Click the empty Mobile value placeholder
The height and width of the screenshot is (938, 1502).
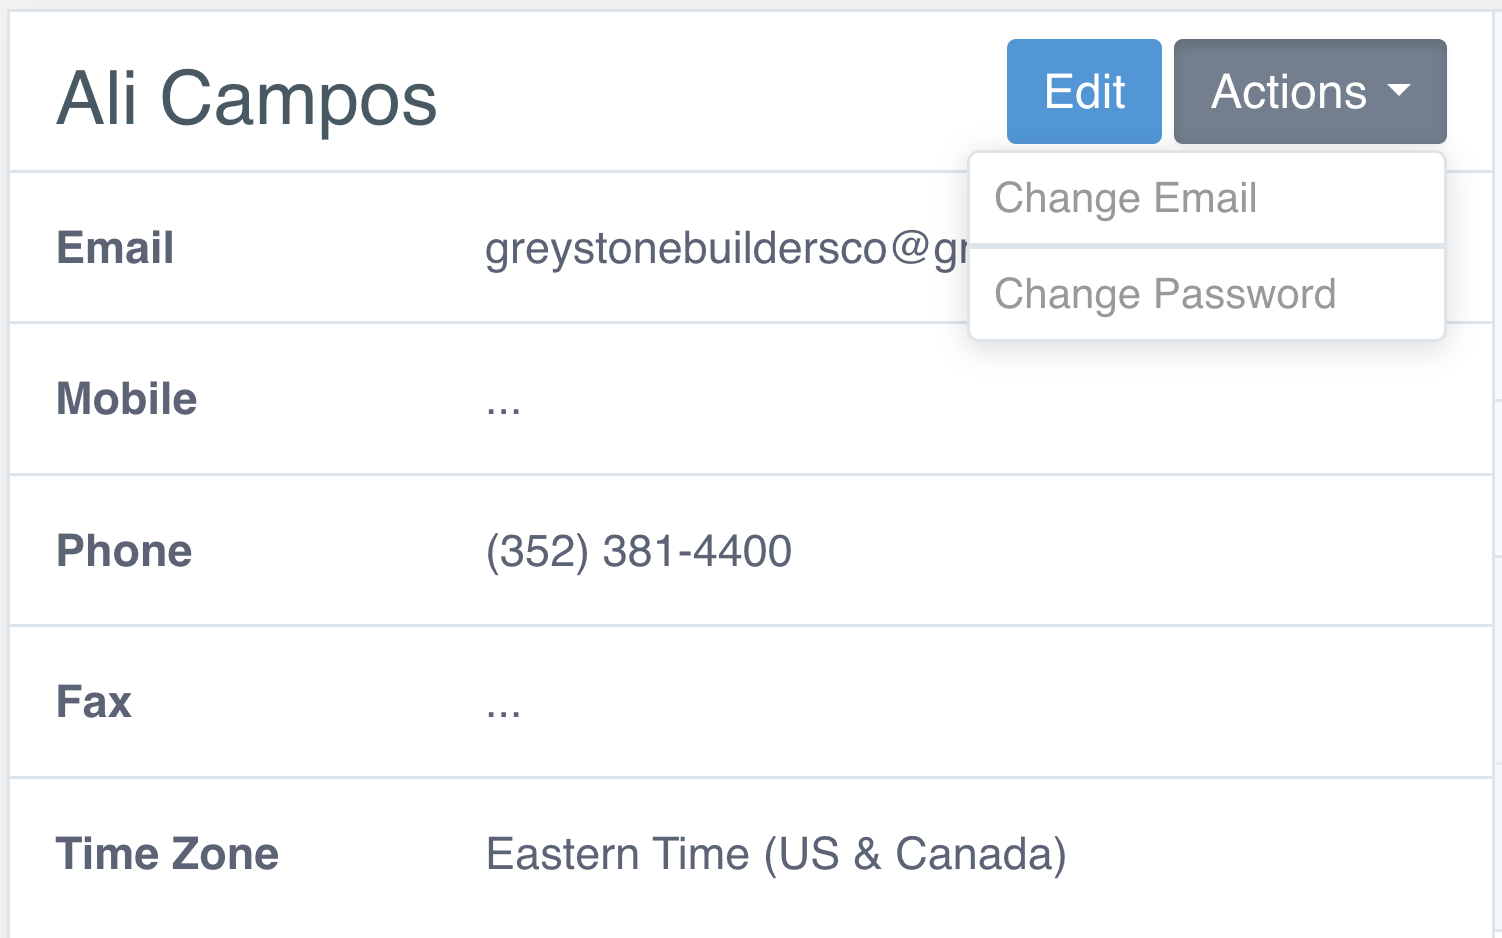[x=503, y=404]
